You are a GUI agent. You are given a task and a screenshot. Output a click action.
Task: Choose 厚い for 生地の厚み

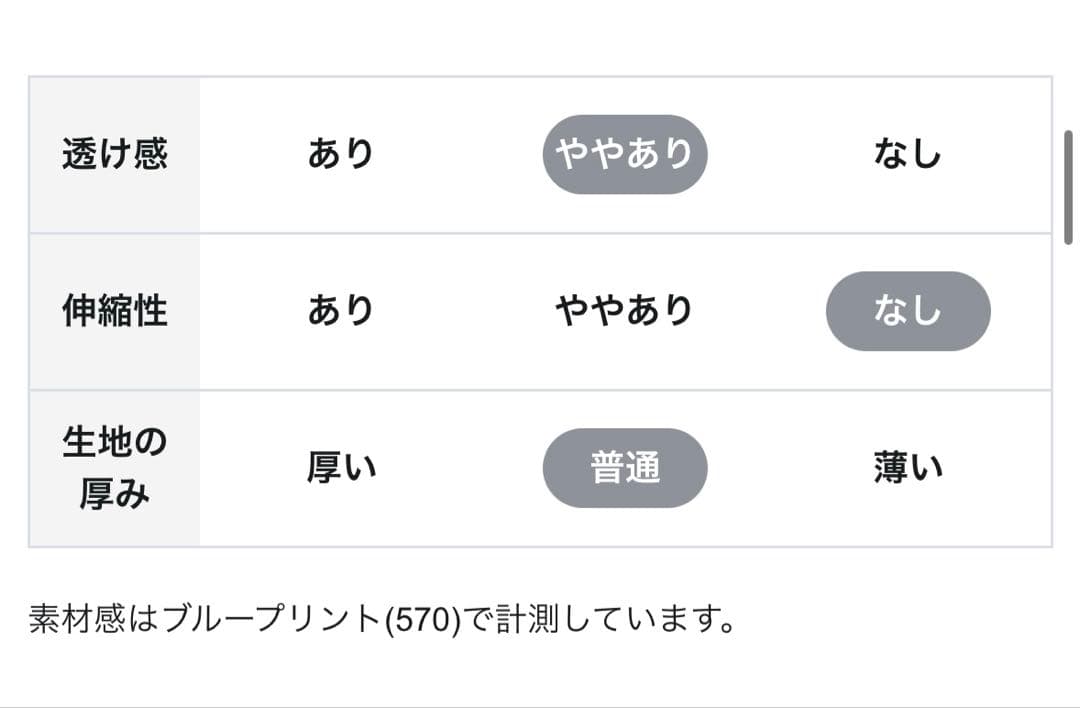tap(341, 465)
